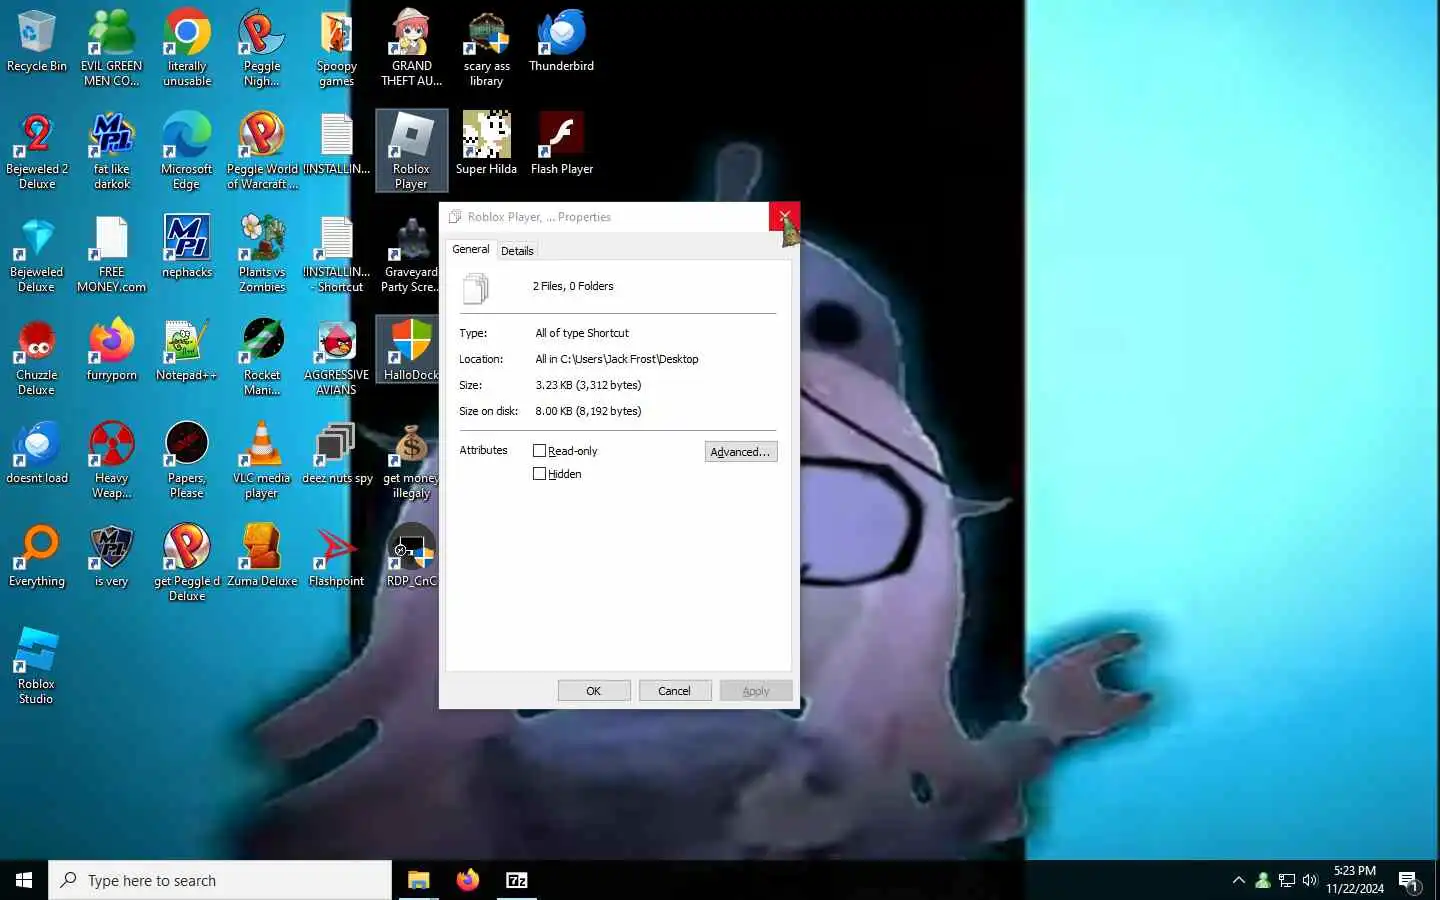Open the Windows Start menu
The image size is (1440, 900).
click(x=24, y=880)
